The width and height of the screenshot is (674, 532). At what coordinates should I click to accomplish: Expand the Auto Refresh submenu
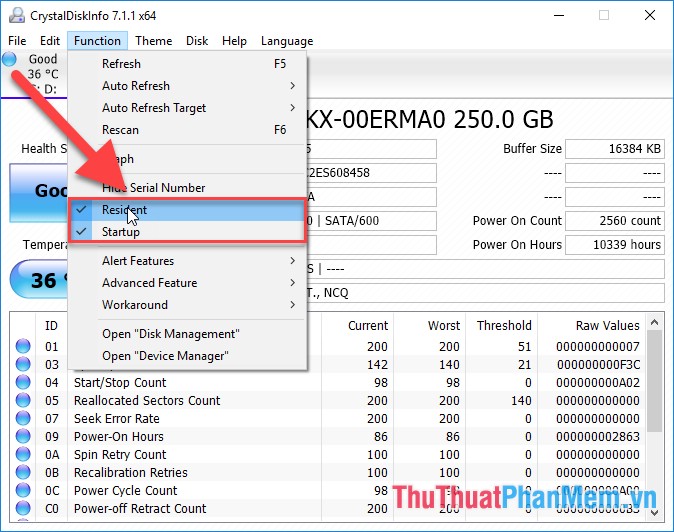(187, 86)
